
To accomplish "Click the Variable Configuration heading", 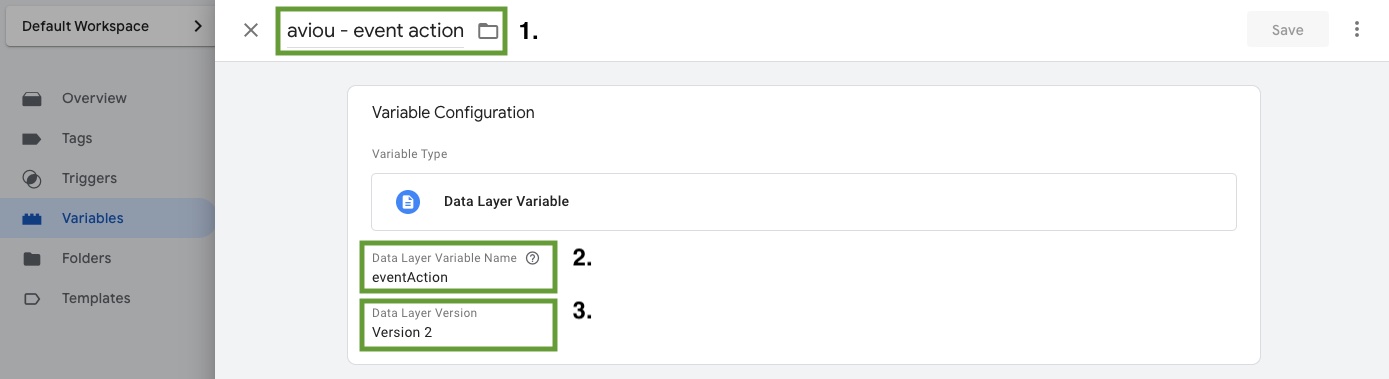I will 453,113.
